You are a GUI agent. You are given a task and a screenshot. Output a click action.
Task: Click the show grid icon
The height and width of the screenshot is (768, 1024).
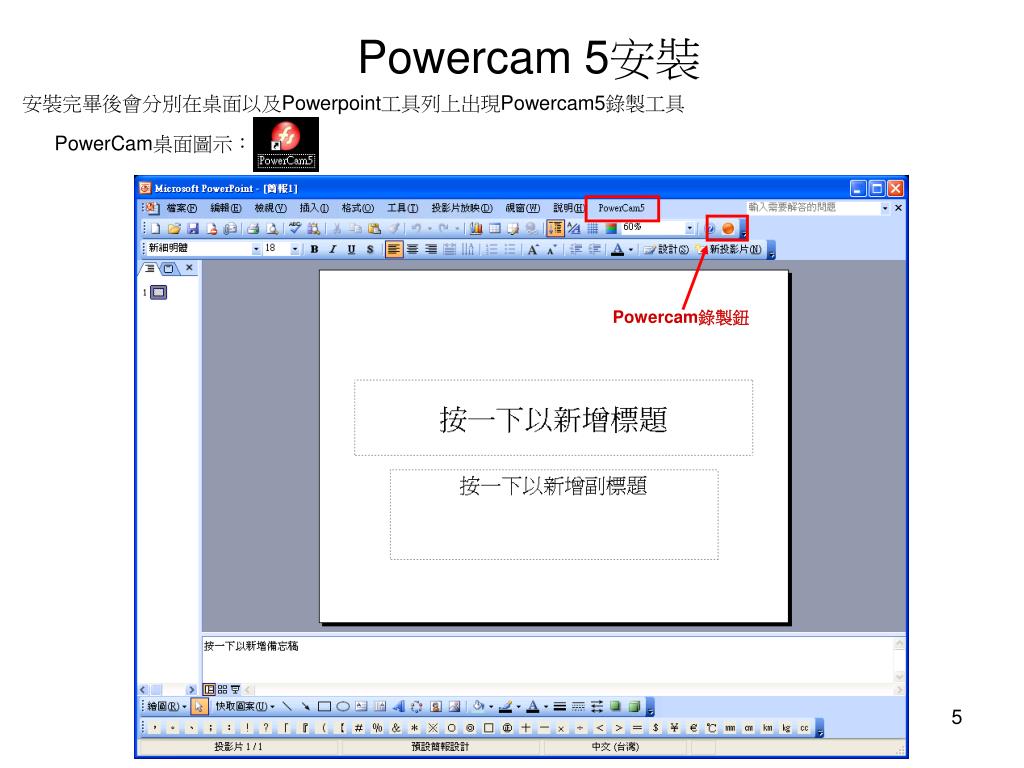(x=592, y=229)
